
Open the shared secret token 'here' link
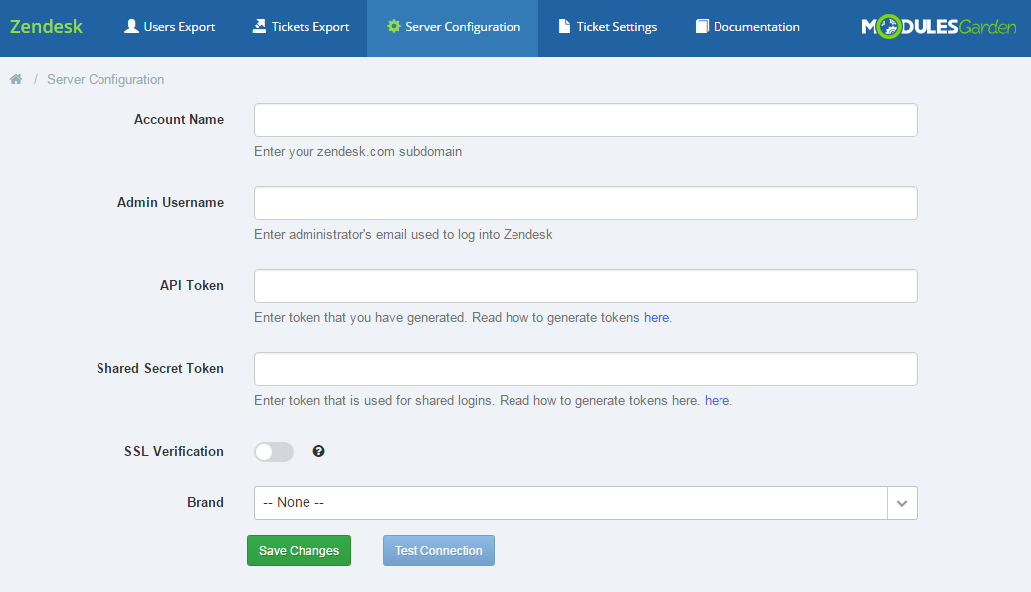click(717, 401)
